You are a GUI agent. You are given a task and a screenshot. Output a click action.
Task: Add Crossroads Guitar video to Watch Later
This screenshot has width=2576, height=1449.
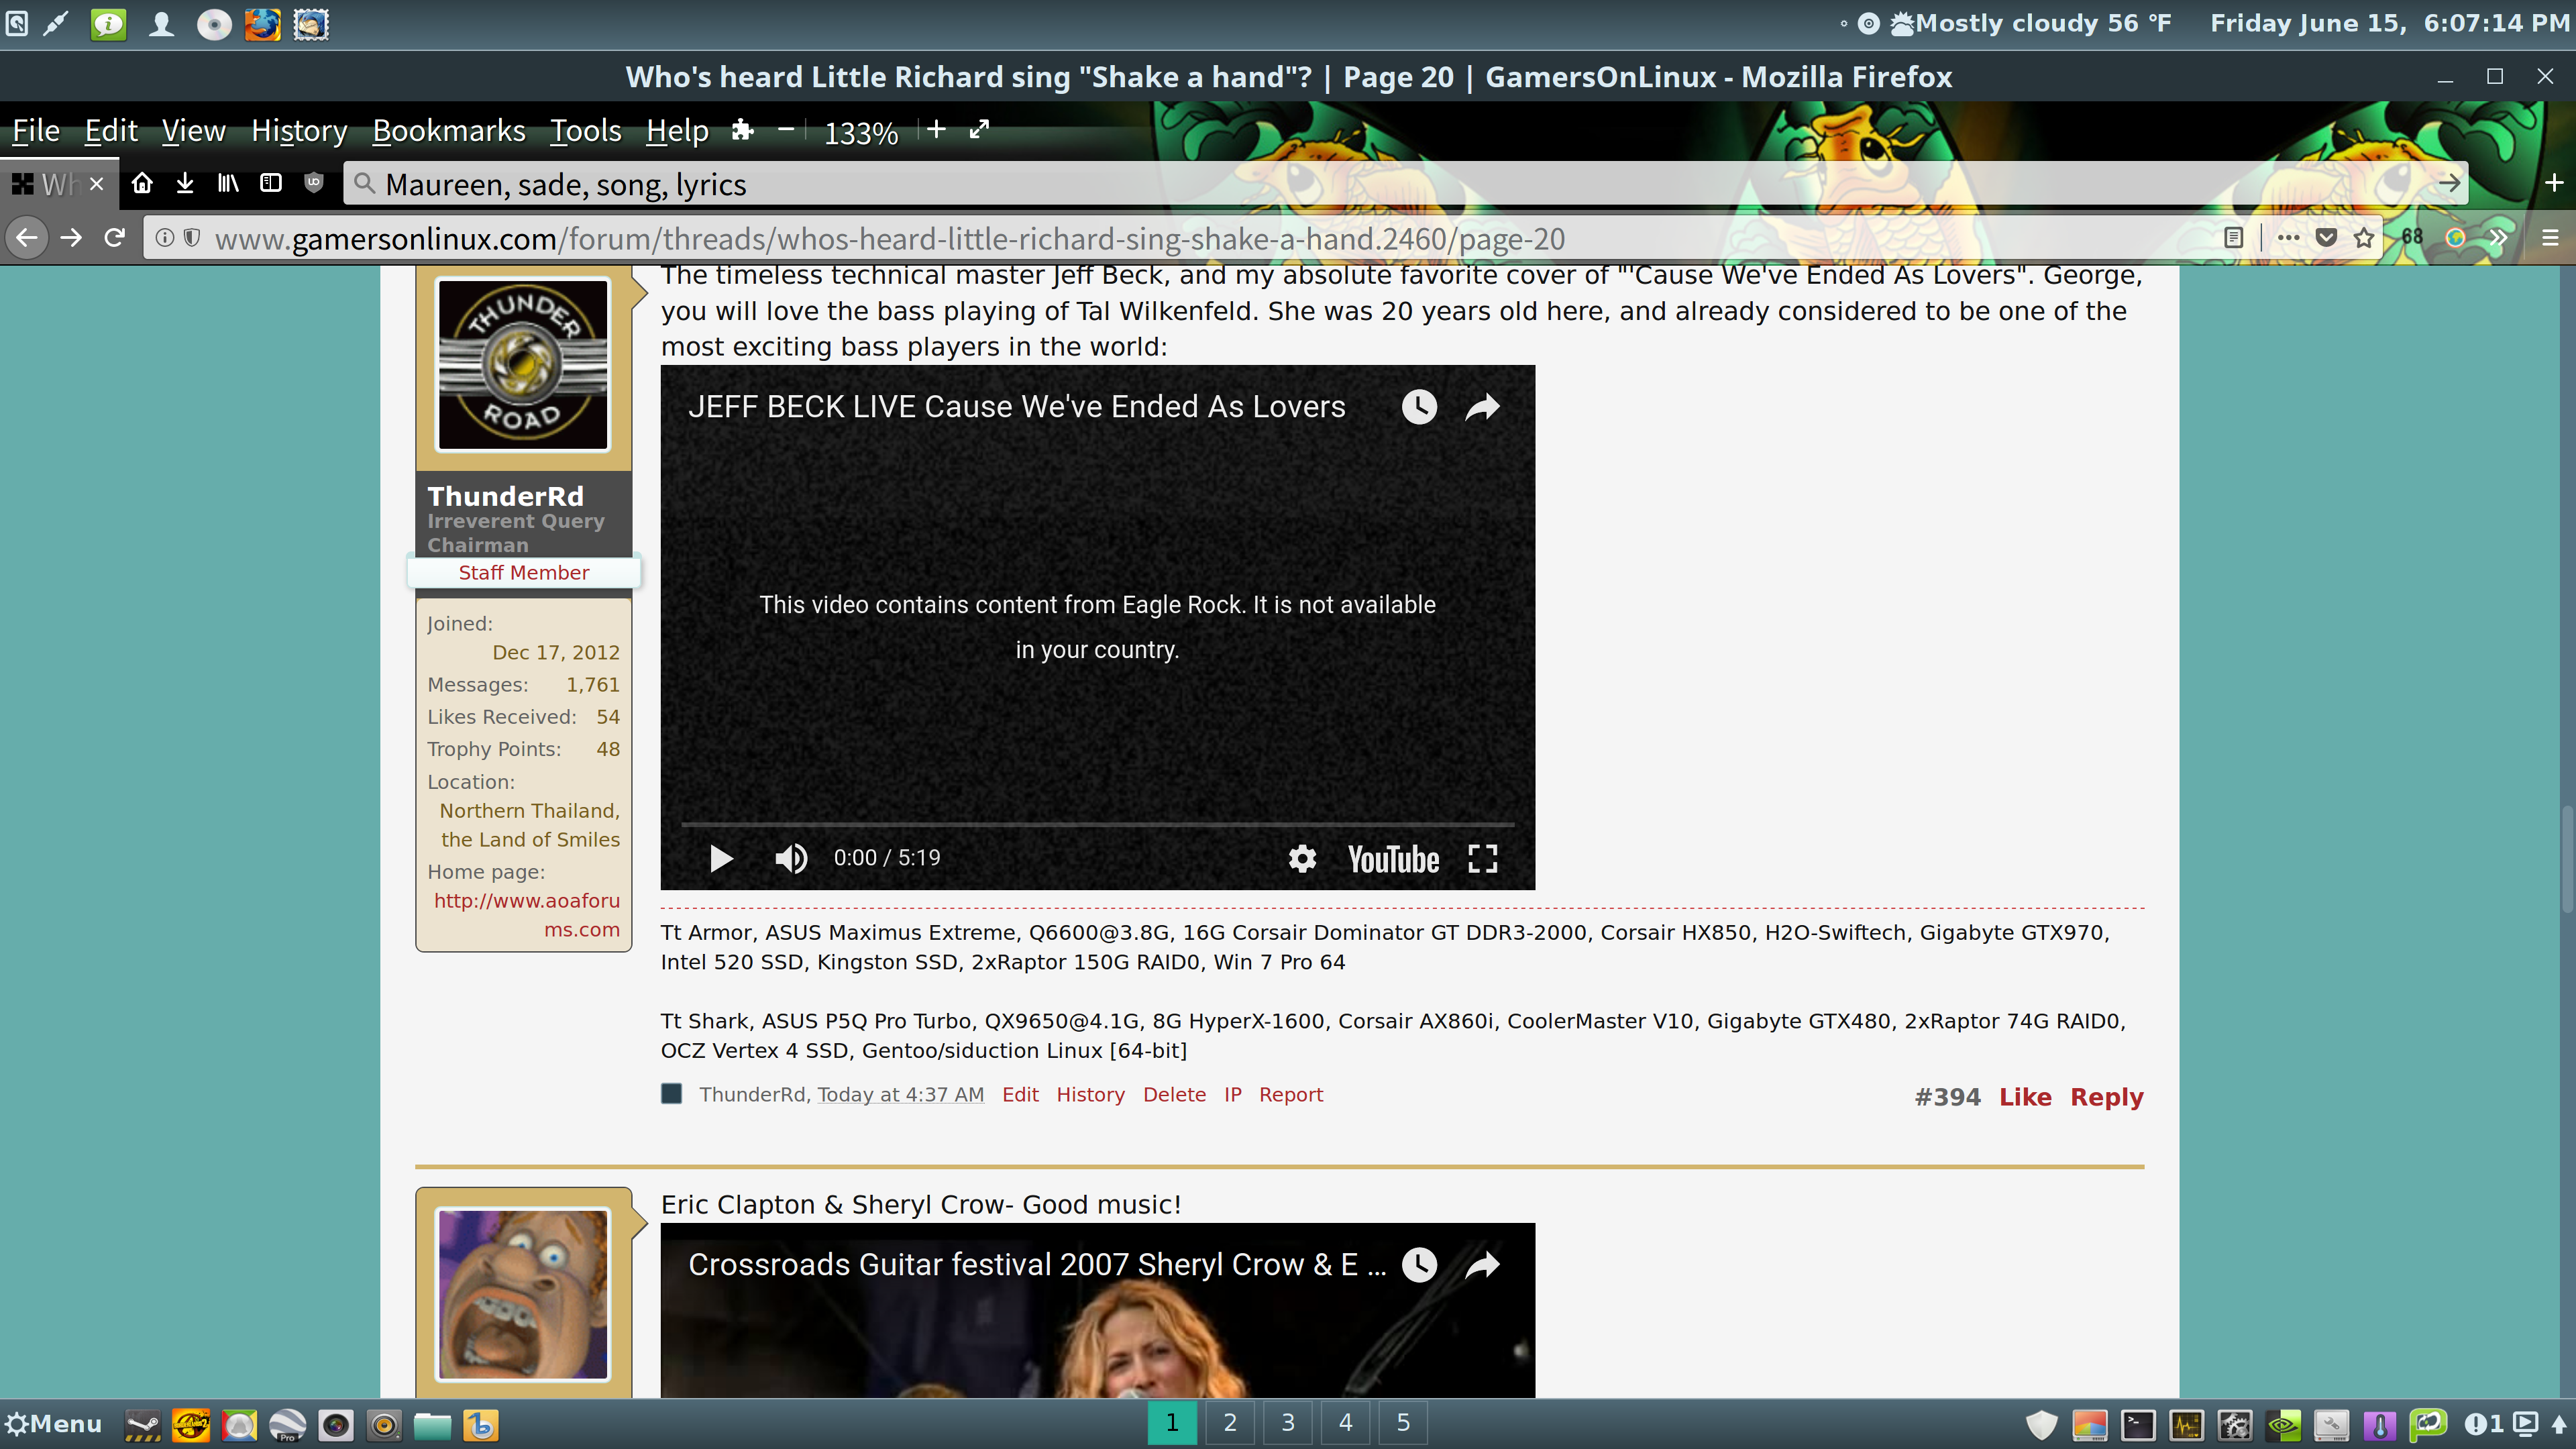point(1419,1264)
